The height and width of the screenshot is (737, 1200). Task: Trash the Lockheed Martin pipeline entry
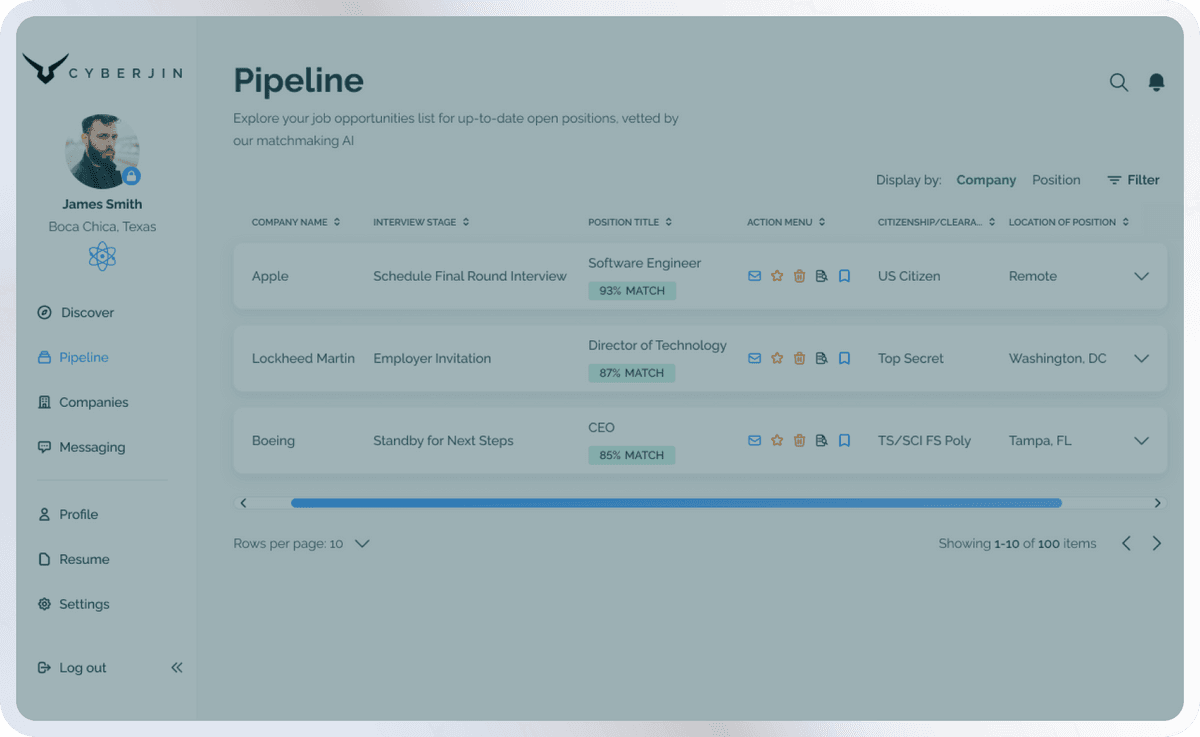799,358
